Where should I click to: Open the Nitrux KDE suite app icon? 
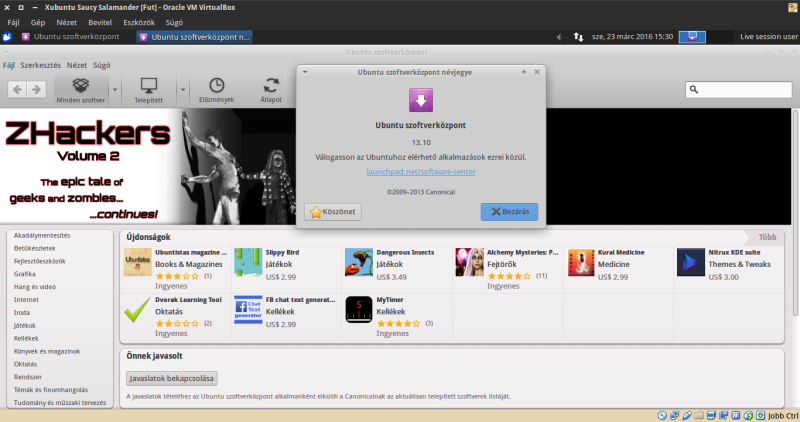(691, 262)
